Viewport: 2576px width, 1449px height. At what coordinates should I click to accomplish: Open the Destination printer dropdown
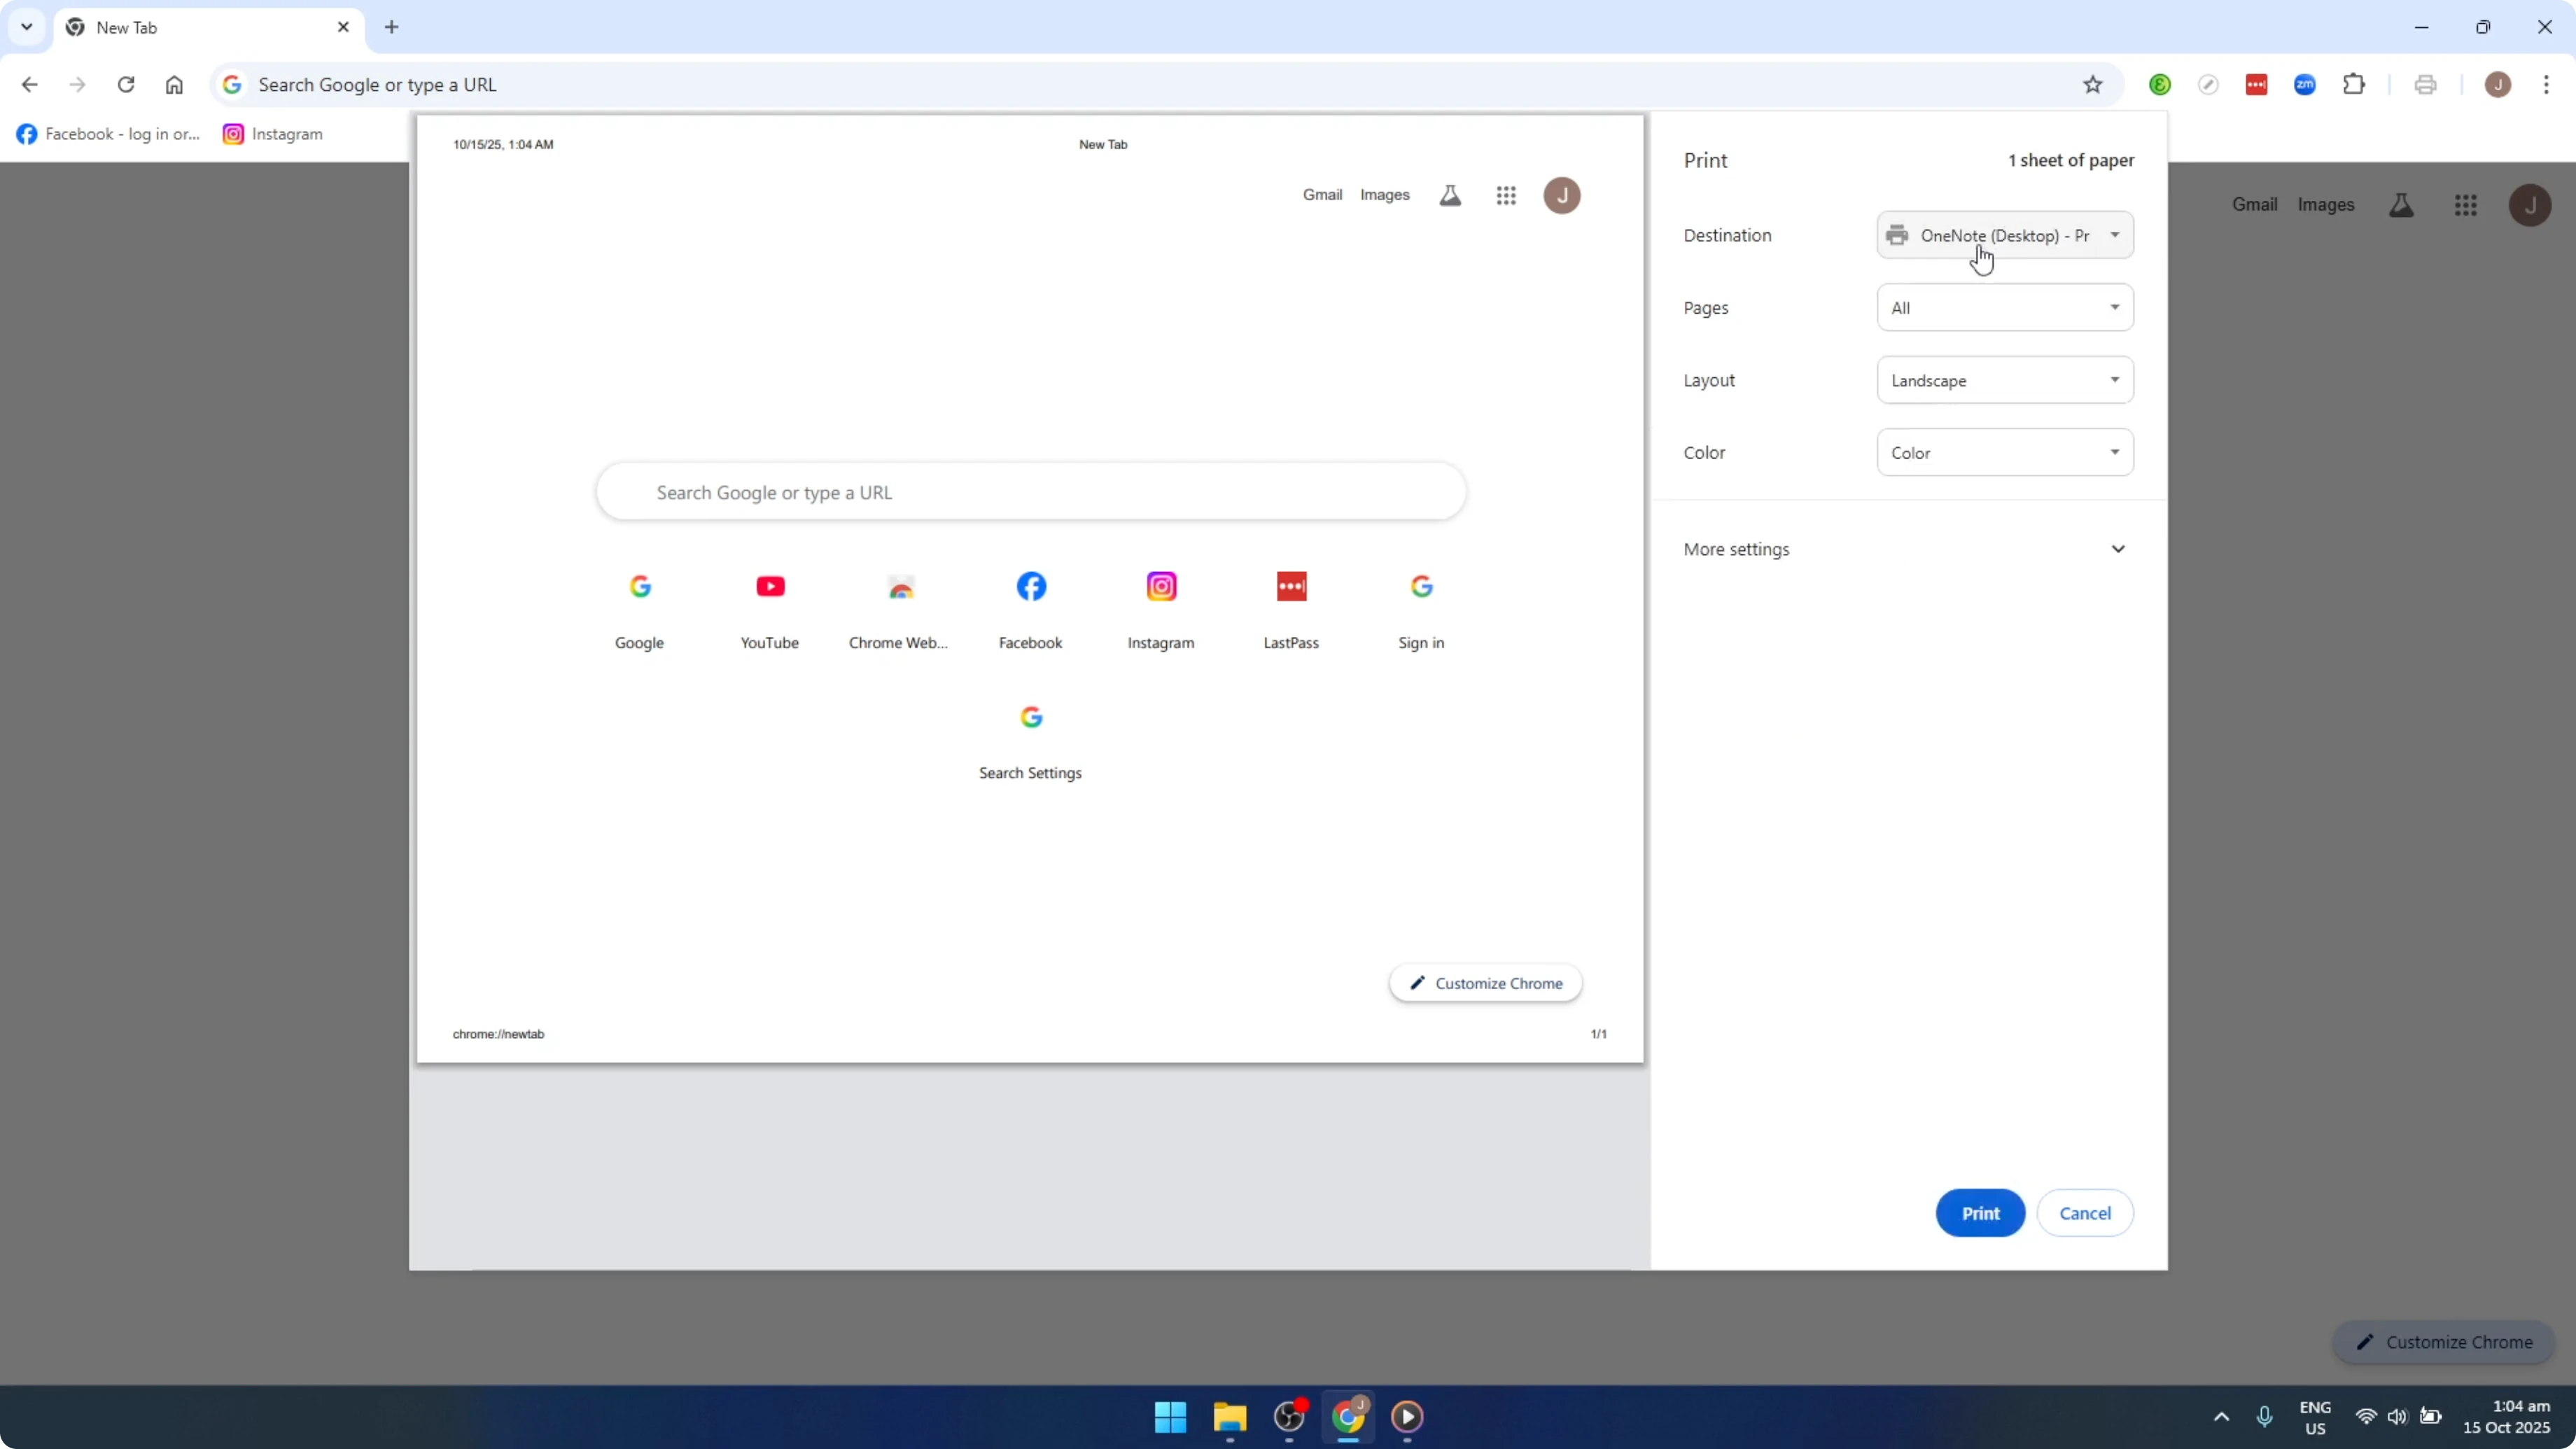2005,235
